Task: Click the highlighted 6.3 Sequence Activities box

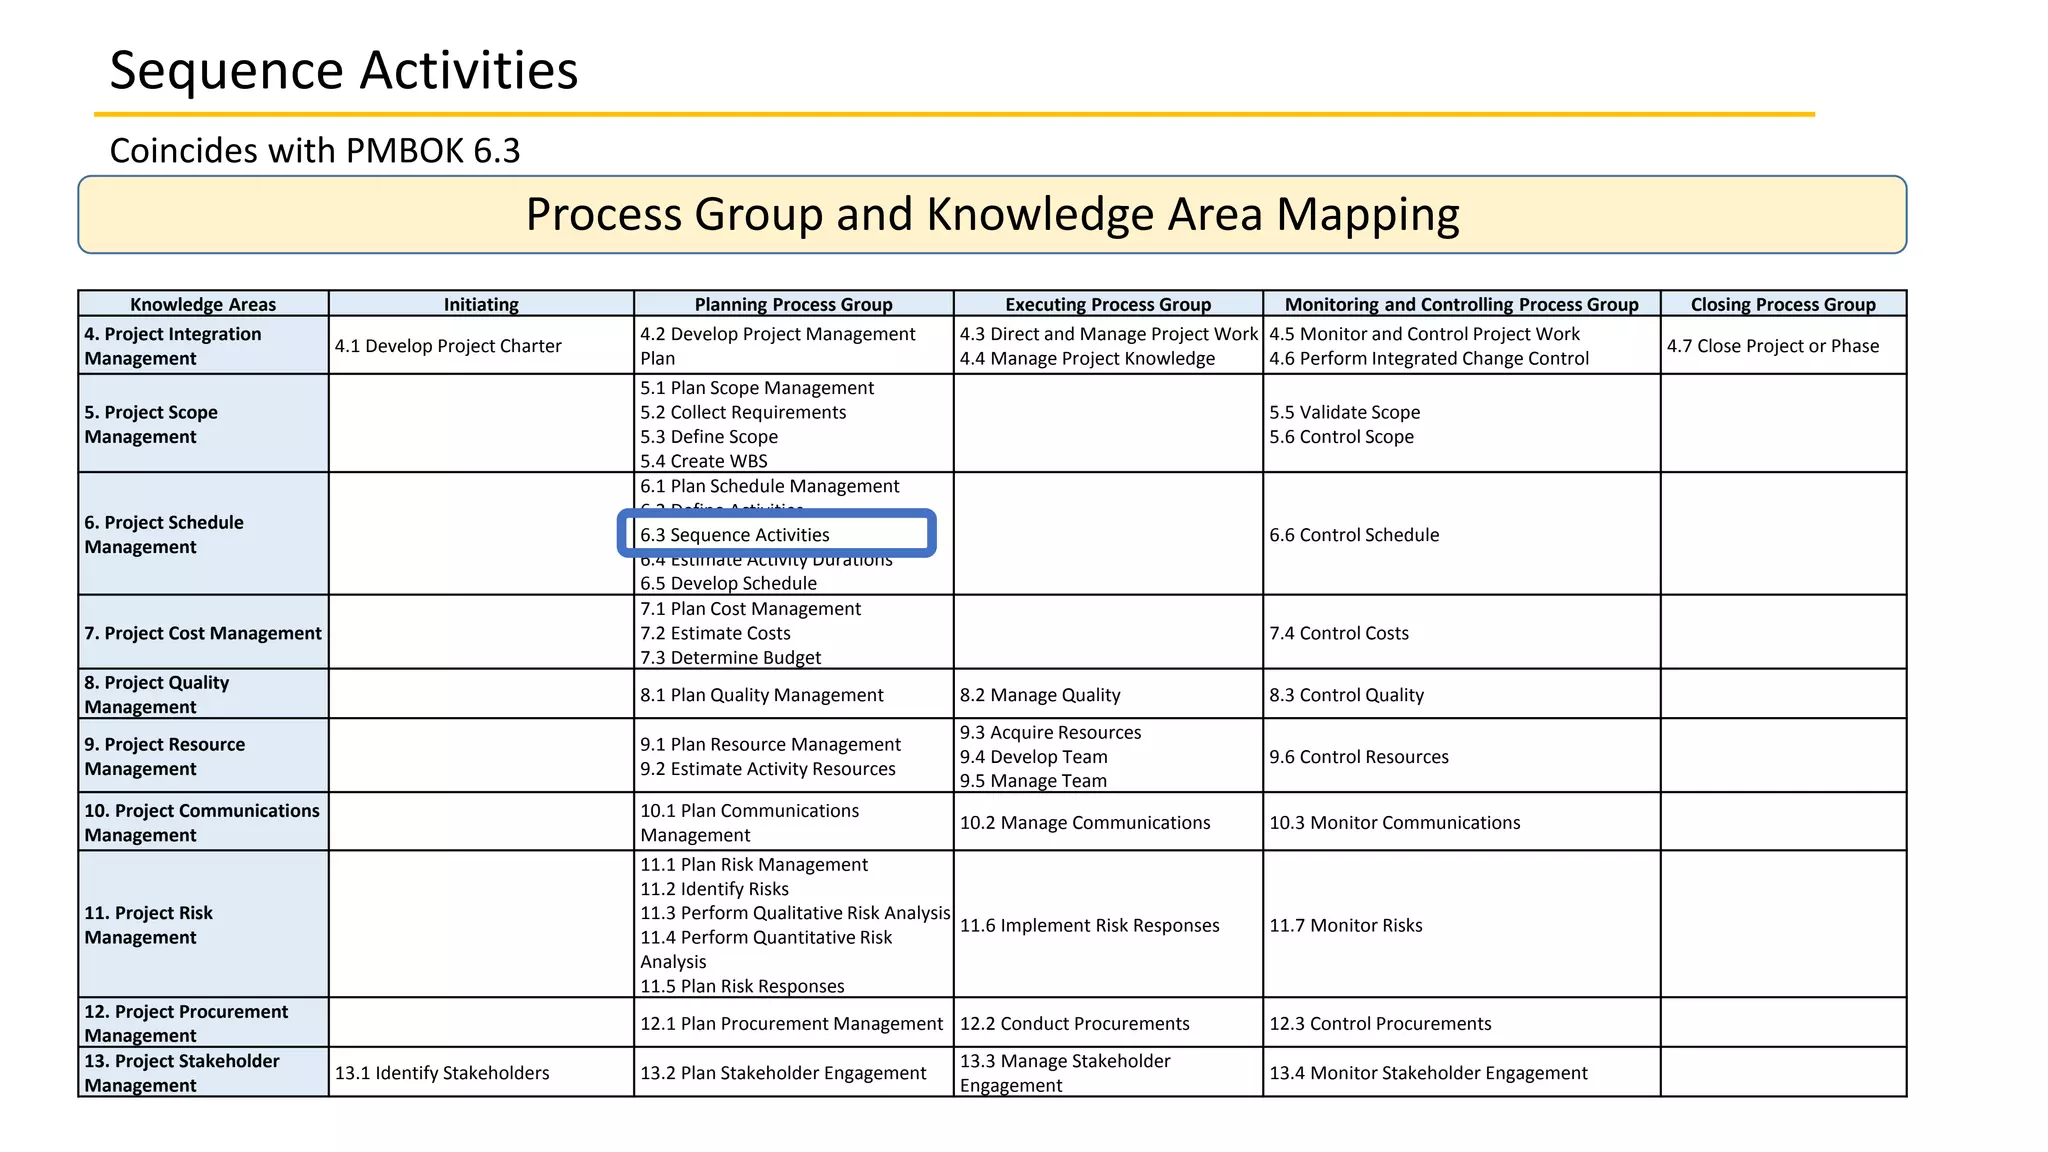Action: [x=776, y=534]
